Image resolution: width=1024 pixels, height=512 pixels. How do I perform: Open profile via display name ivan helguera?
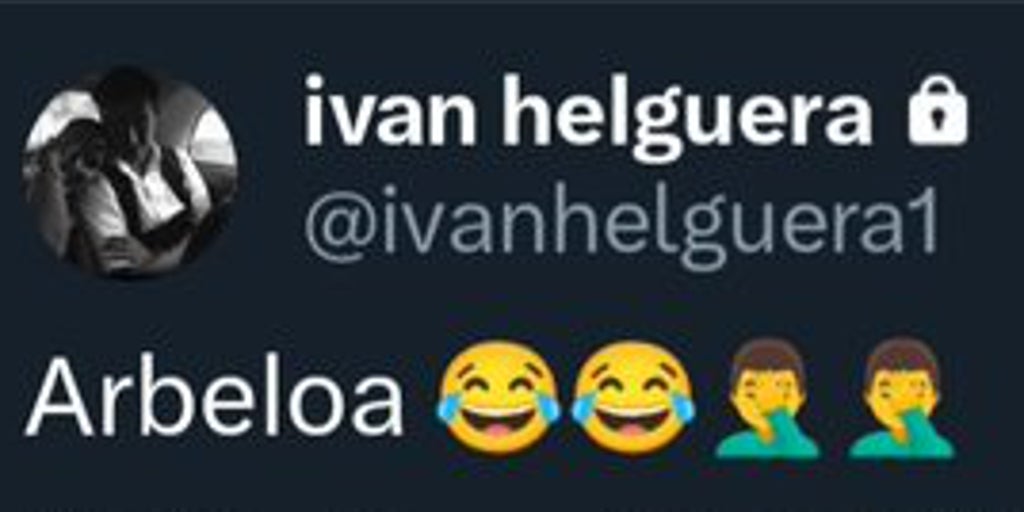tap(587, 116)
